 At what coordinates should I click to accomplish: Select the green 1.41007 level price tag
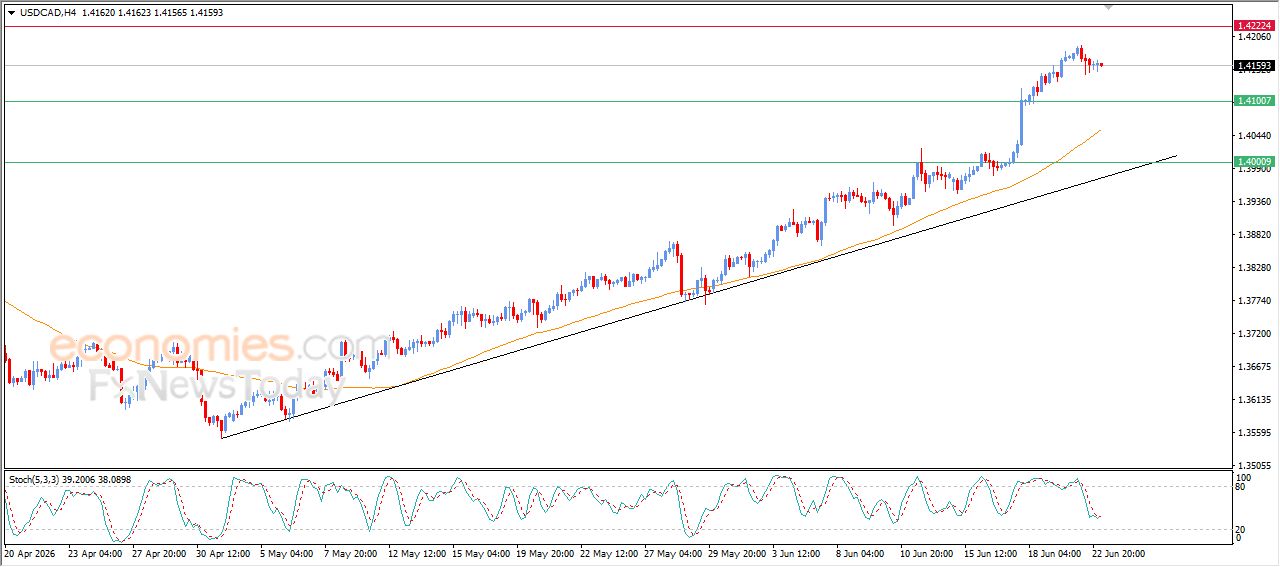point(1254,101)
